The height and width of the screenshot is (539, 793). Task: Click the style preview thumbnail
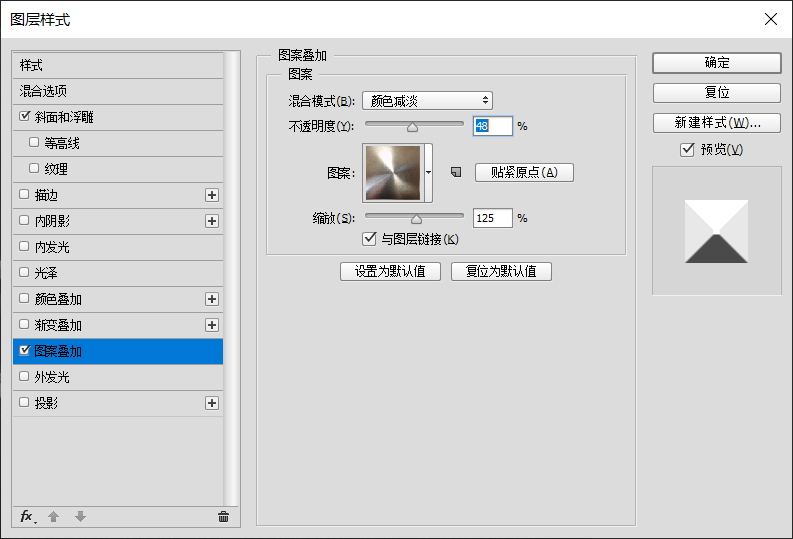pyautogui.click(x=717, y=231)
